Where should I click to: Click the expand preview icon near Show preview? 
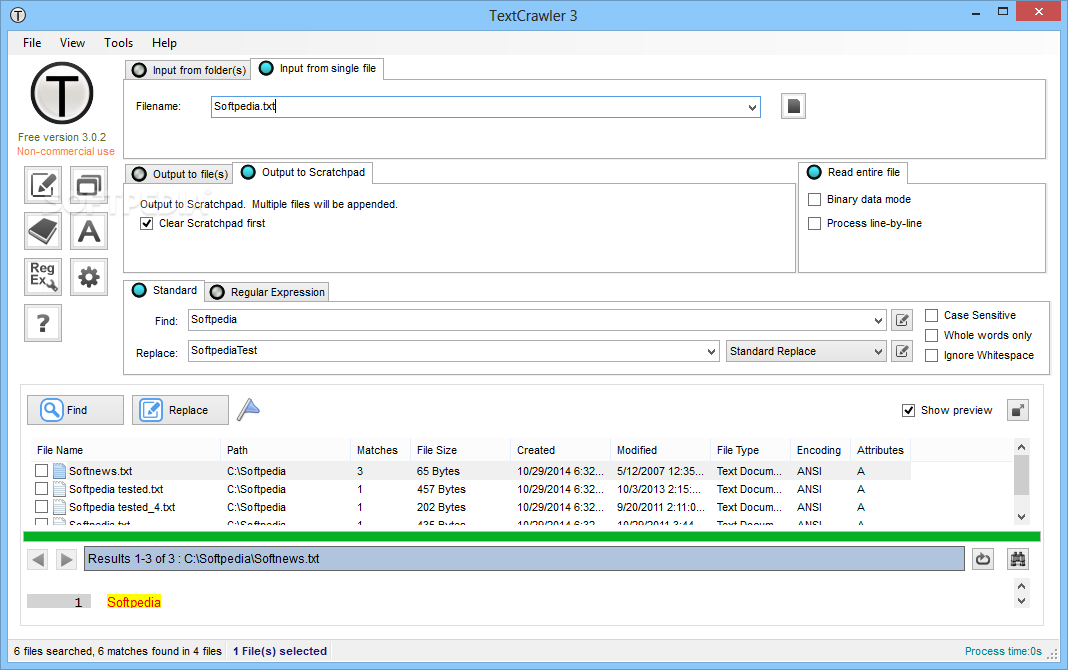coord(1018,410)
